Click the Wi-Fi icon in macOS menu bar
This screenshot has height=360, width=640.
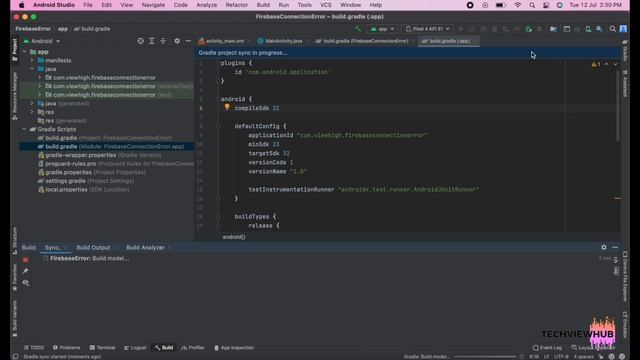coord(518,5)
